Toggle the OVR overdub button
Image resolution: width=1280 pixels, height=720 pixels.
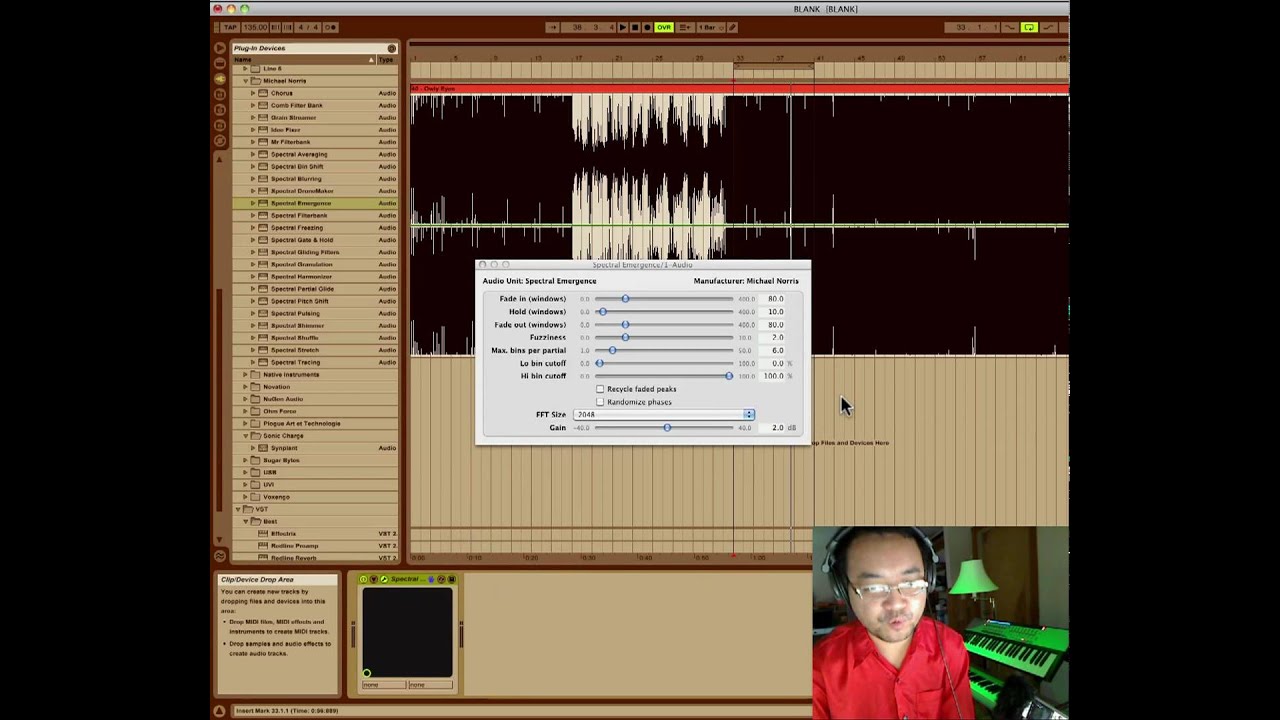point(664,27)
